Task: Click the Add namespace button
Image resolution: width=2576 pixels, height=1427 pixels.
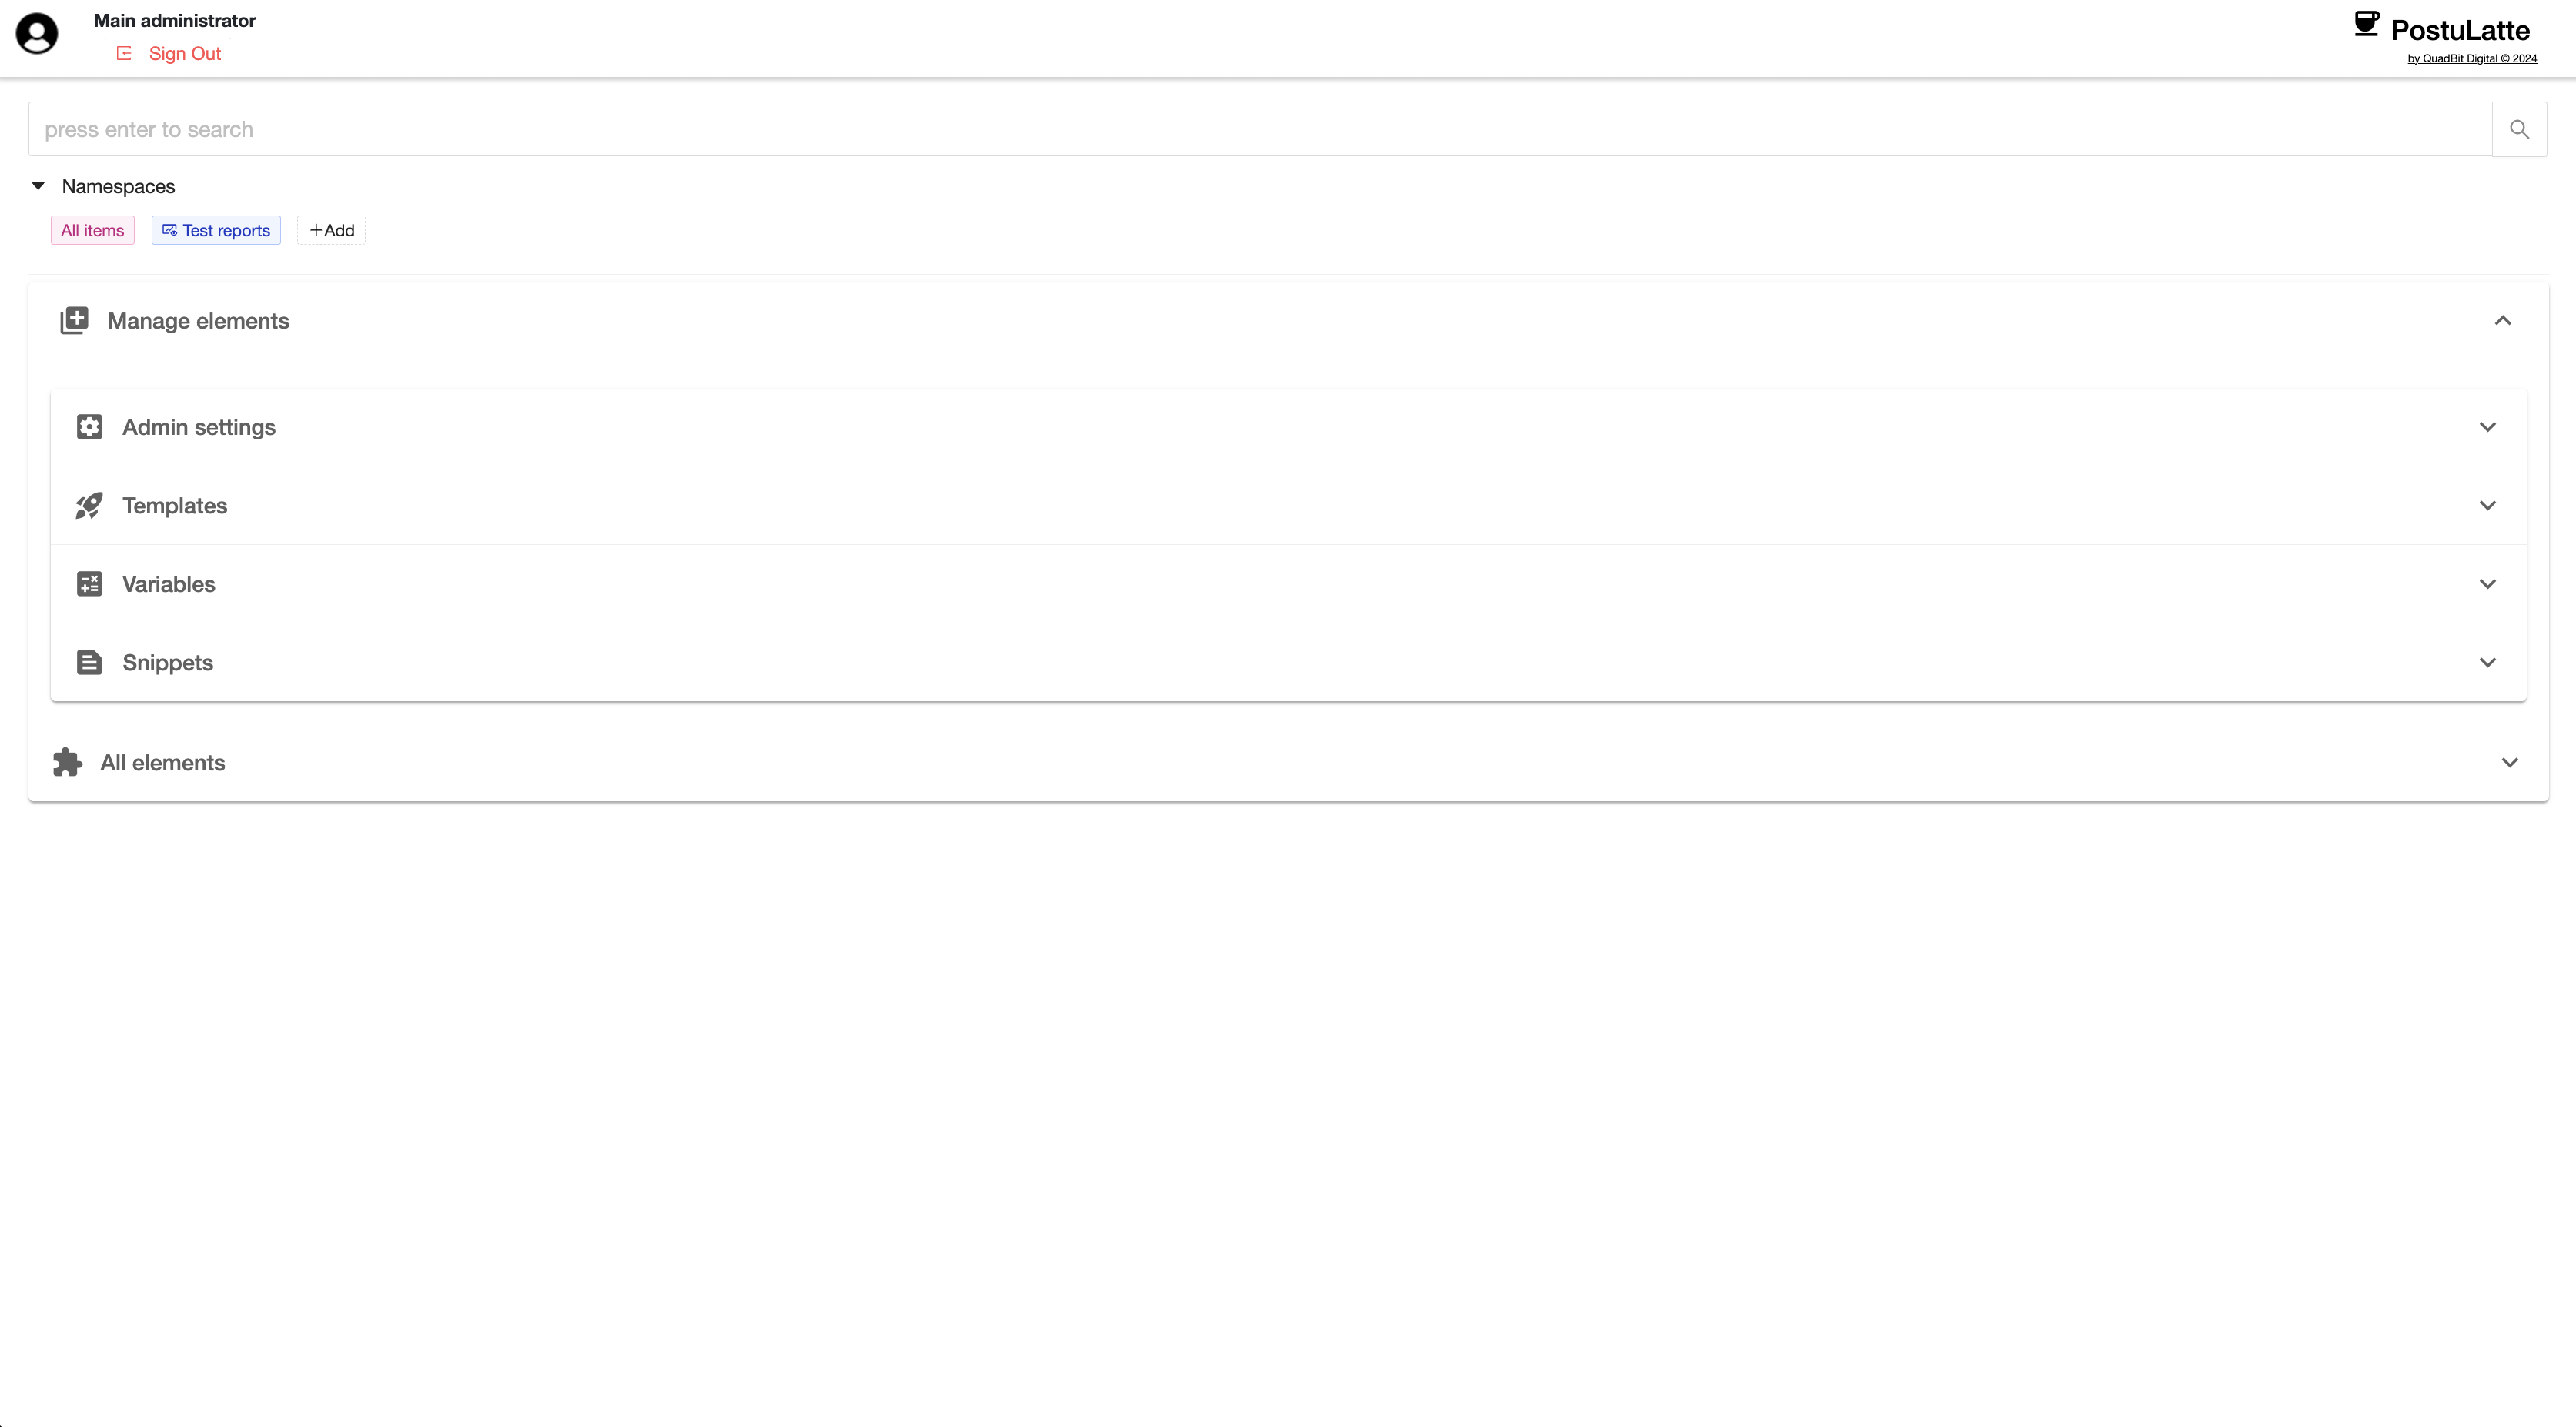Action: tap(331, 229)
